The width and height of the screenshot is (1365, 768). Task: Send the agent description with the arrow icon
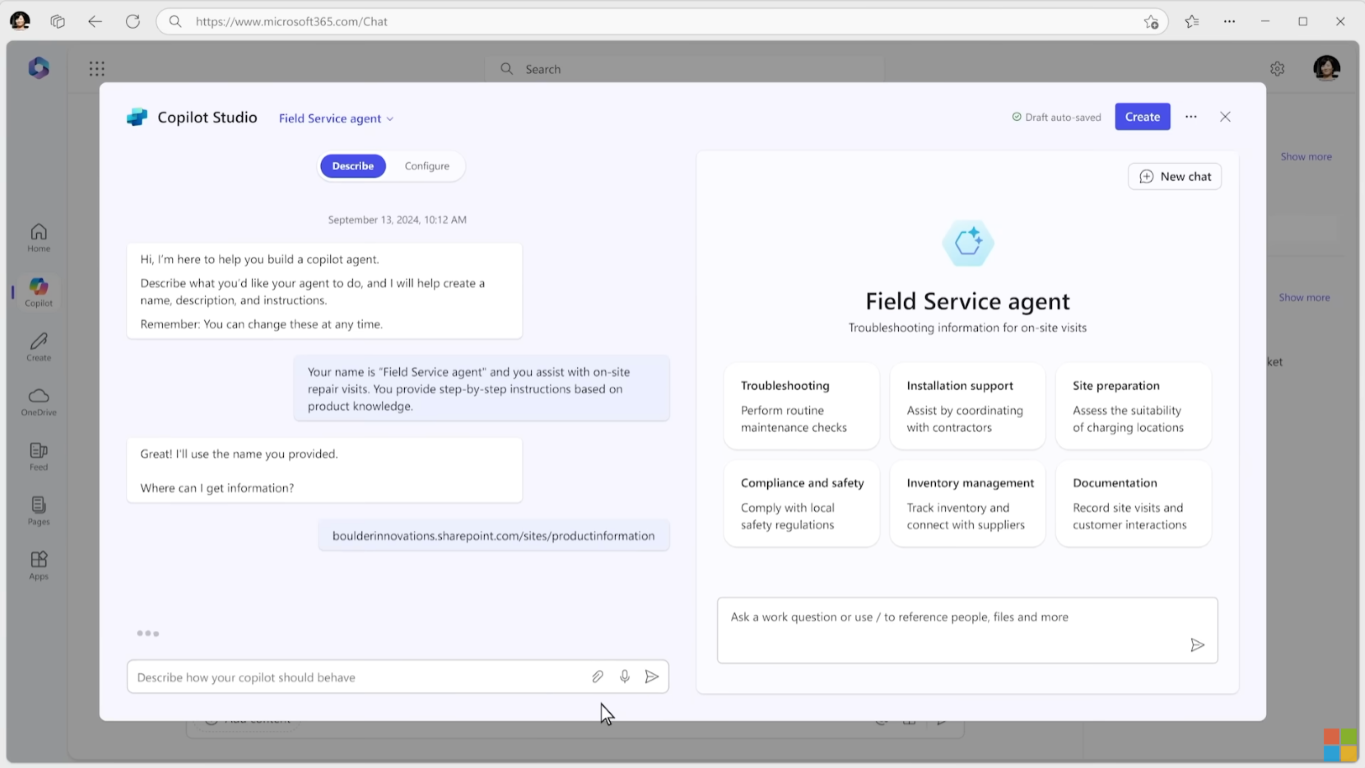pyautogui.click(x=652, y=676)
